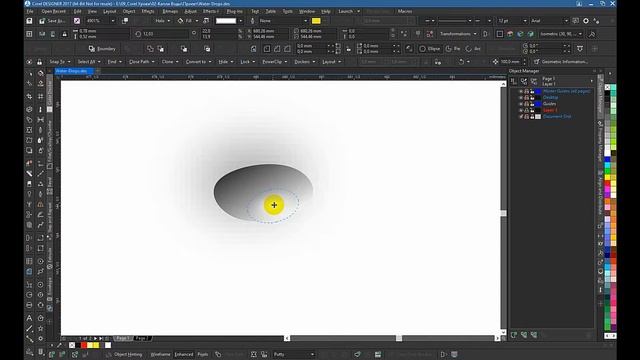Image resolution: width=640 pixels, height=360 pixels.
Task: Click the lock ratio padlock icon
Action: click(x=64, y=34)
